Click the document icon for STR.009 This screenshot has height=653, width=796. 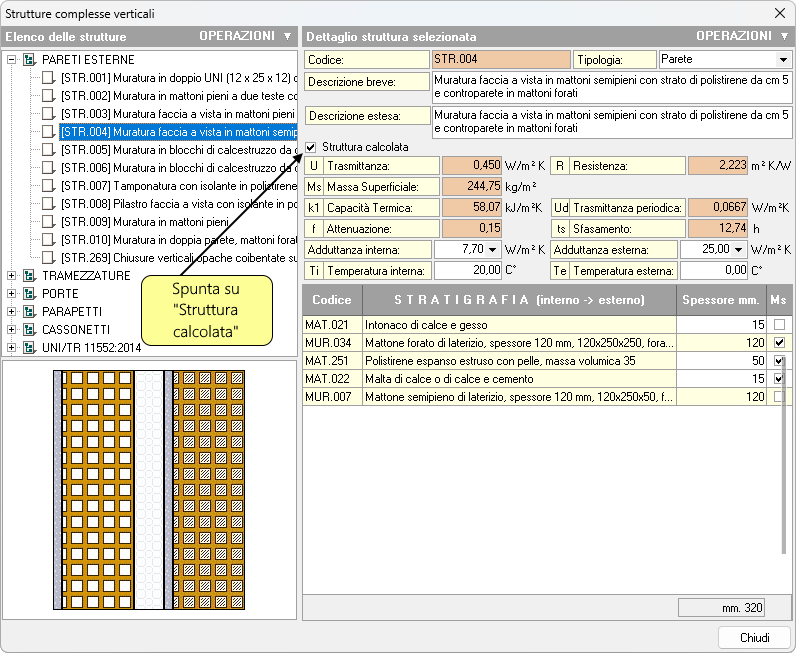point(49,222)
